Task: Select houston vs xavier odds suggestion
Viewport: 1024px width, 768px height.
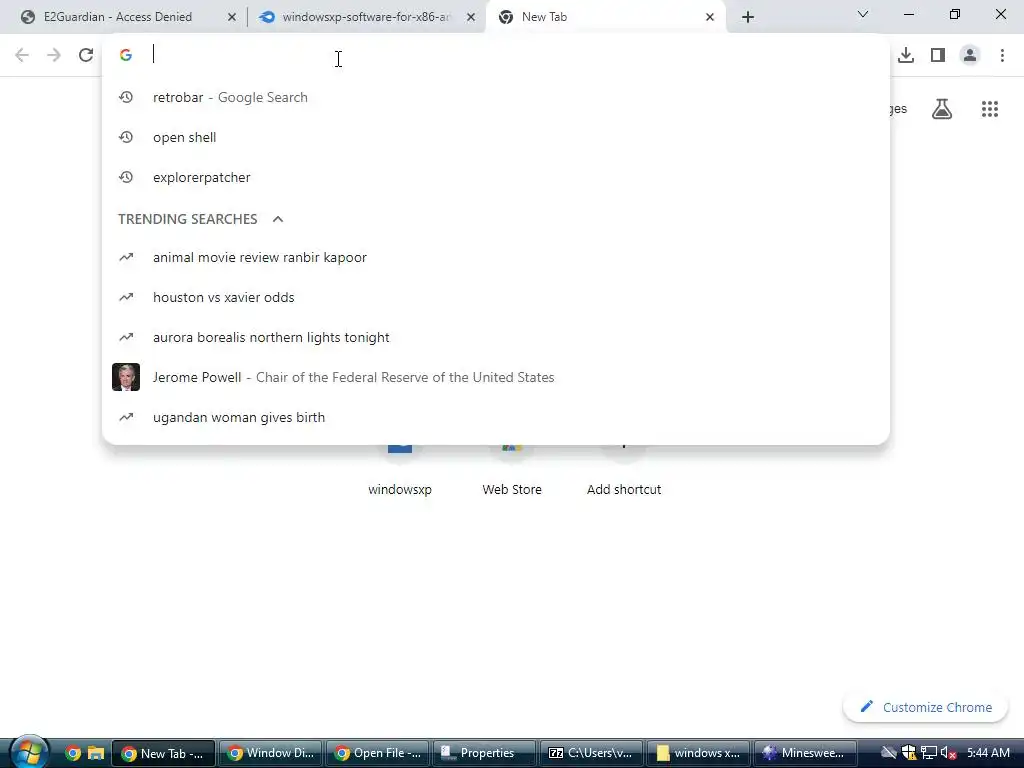Action: [496, 297]
